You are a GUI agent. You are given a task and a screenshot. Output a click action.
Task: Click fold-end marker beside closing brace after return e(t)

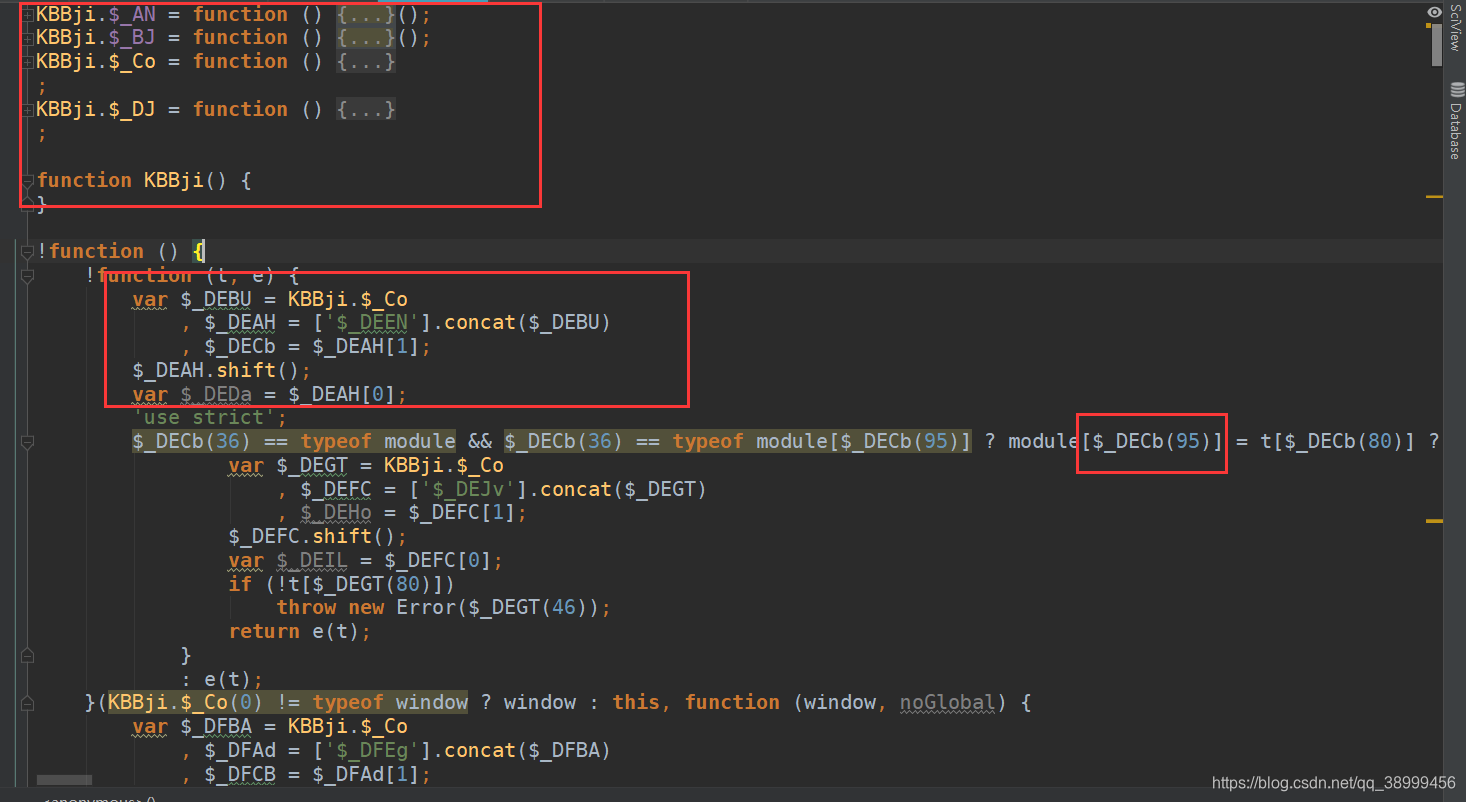point(27,655)
